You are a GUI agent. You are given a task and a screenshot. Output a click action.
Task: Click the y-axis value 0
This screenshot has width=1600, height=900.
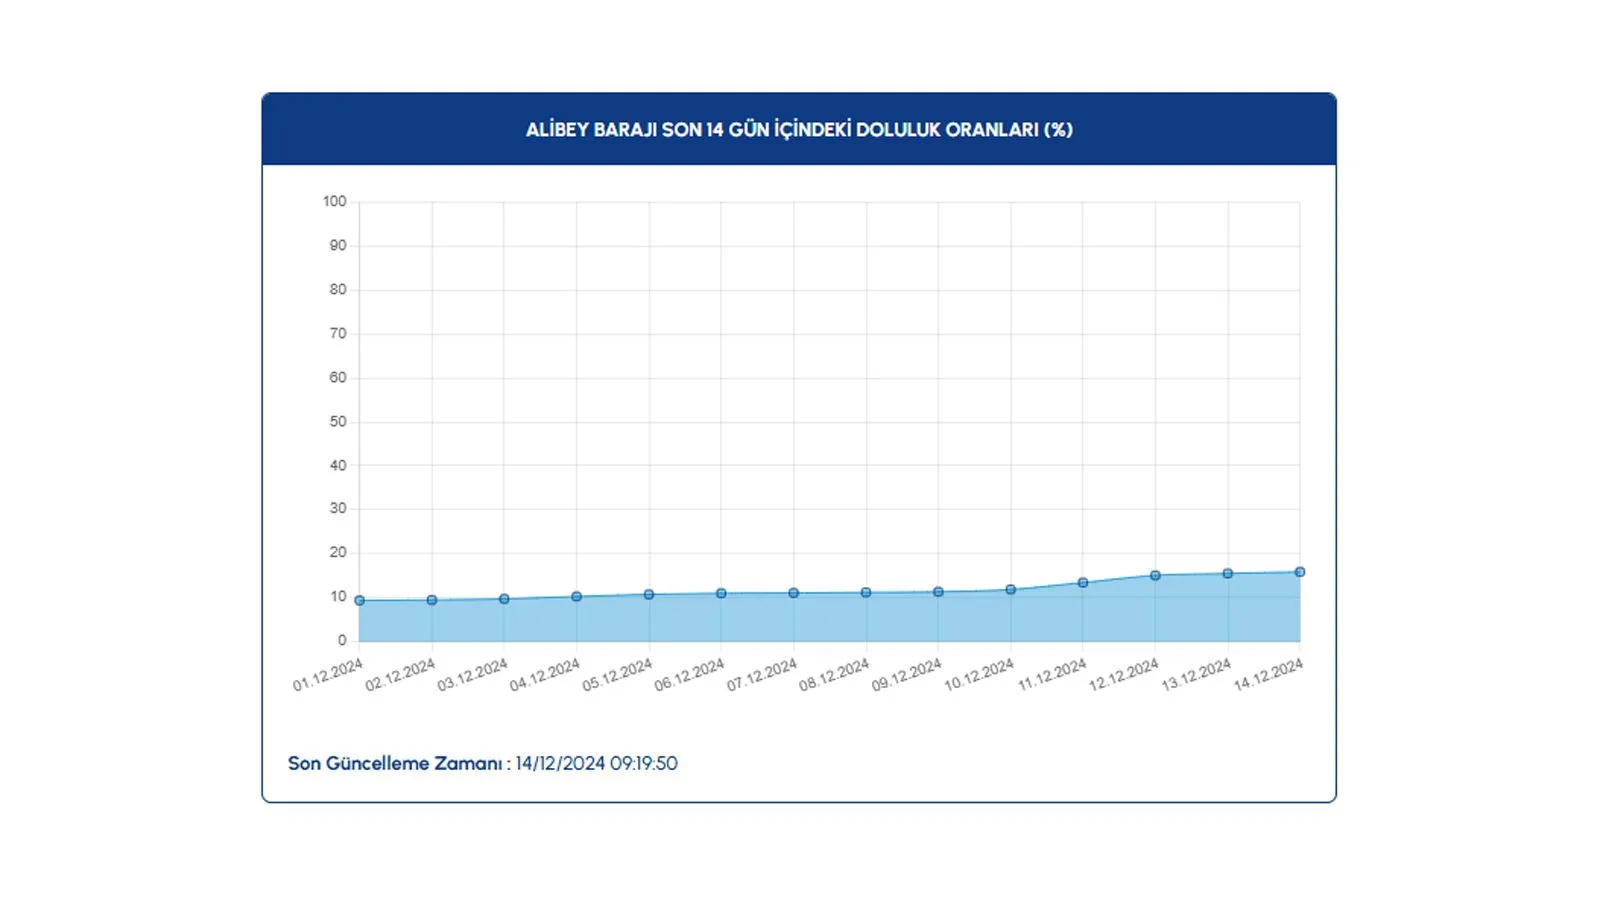(x=343, y=641)
